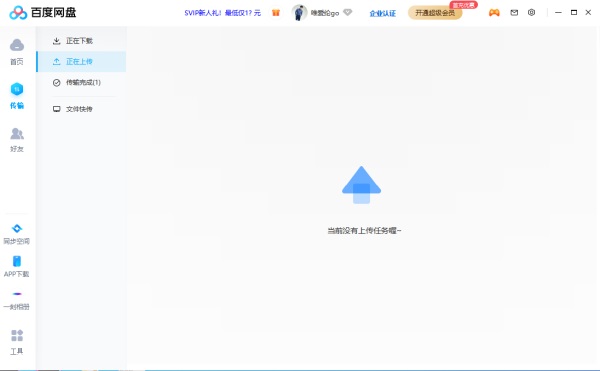Click the username next to avatar
This screenshot has height=371, width=600.
click(x=324, y=13)
